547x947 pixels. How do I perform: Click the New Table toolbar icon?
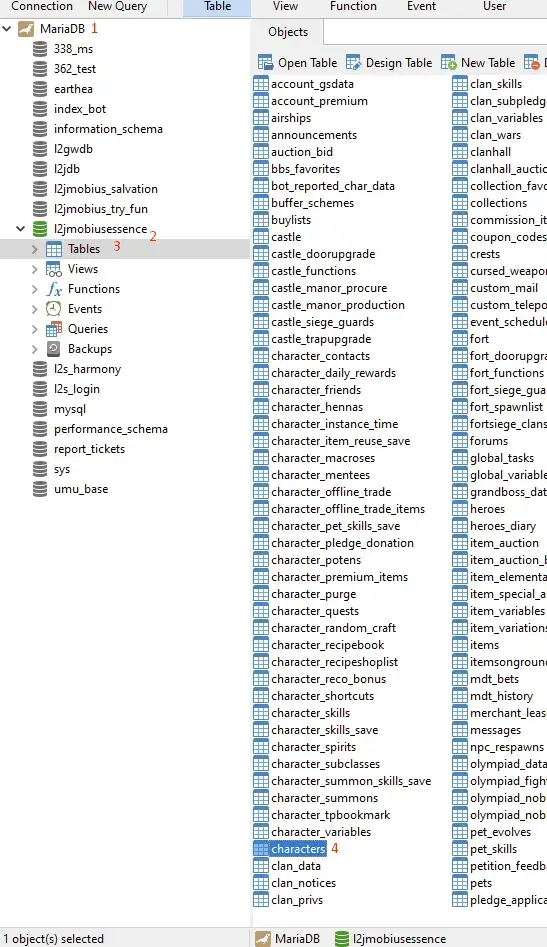[x=449, y=63]
